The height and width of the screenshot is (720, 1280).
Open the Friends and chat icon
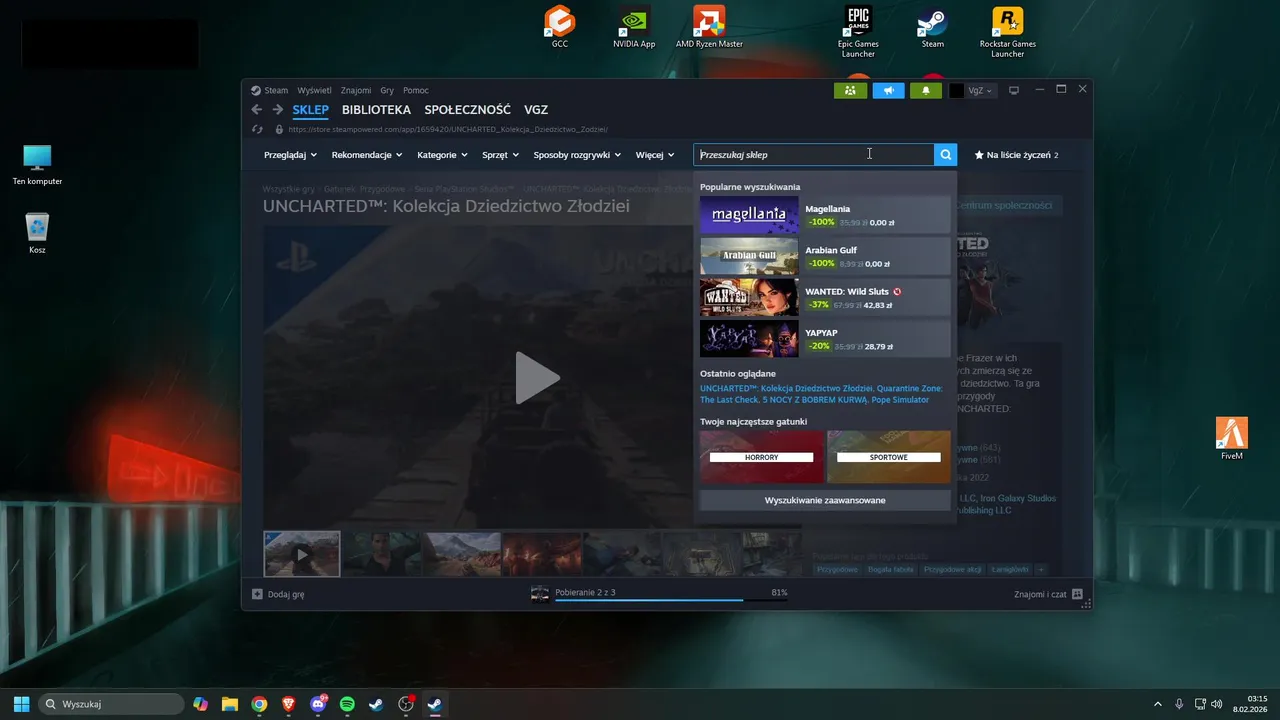[x=1077, y=594]
